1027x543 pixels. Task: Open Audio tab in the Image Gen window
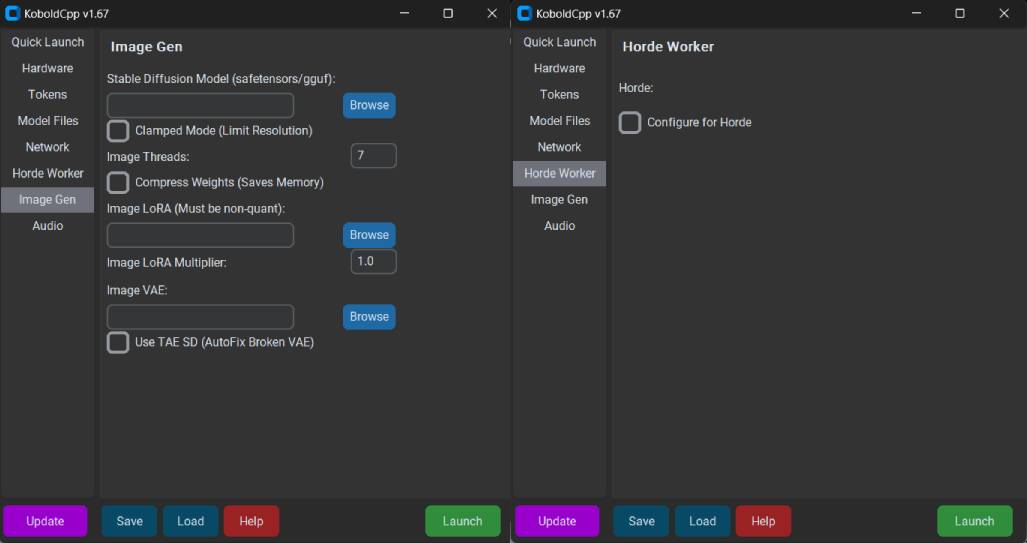(48, 226)
